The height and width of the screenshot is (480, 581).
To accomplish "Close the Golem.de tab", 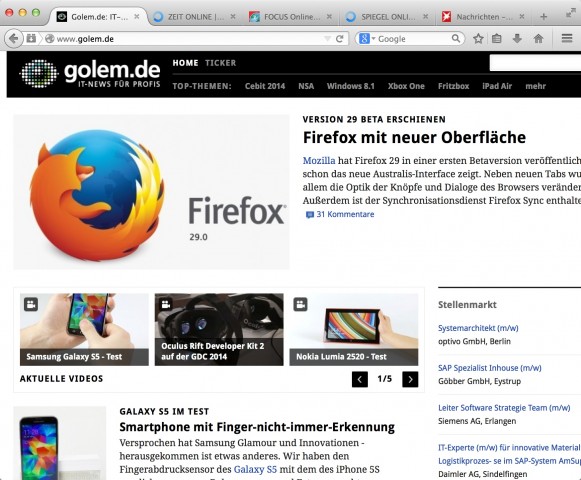I will pos(137,17).
